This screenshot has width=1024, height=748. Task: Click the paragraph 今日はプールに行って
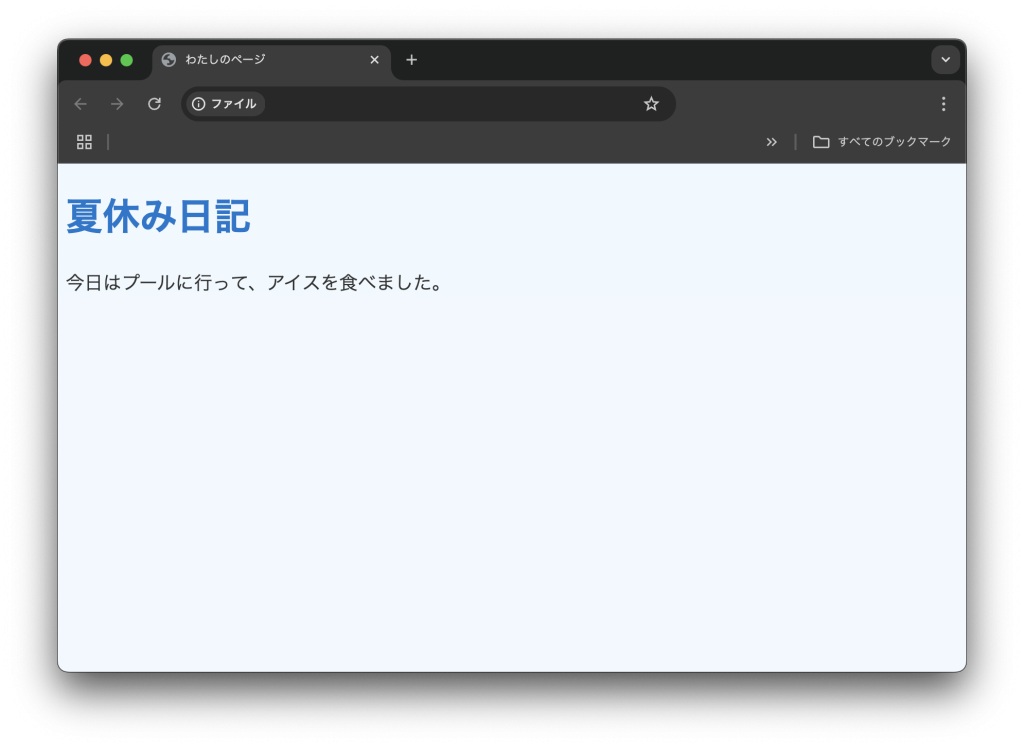coord(256,282)
